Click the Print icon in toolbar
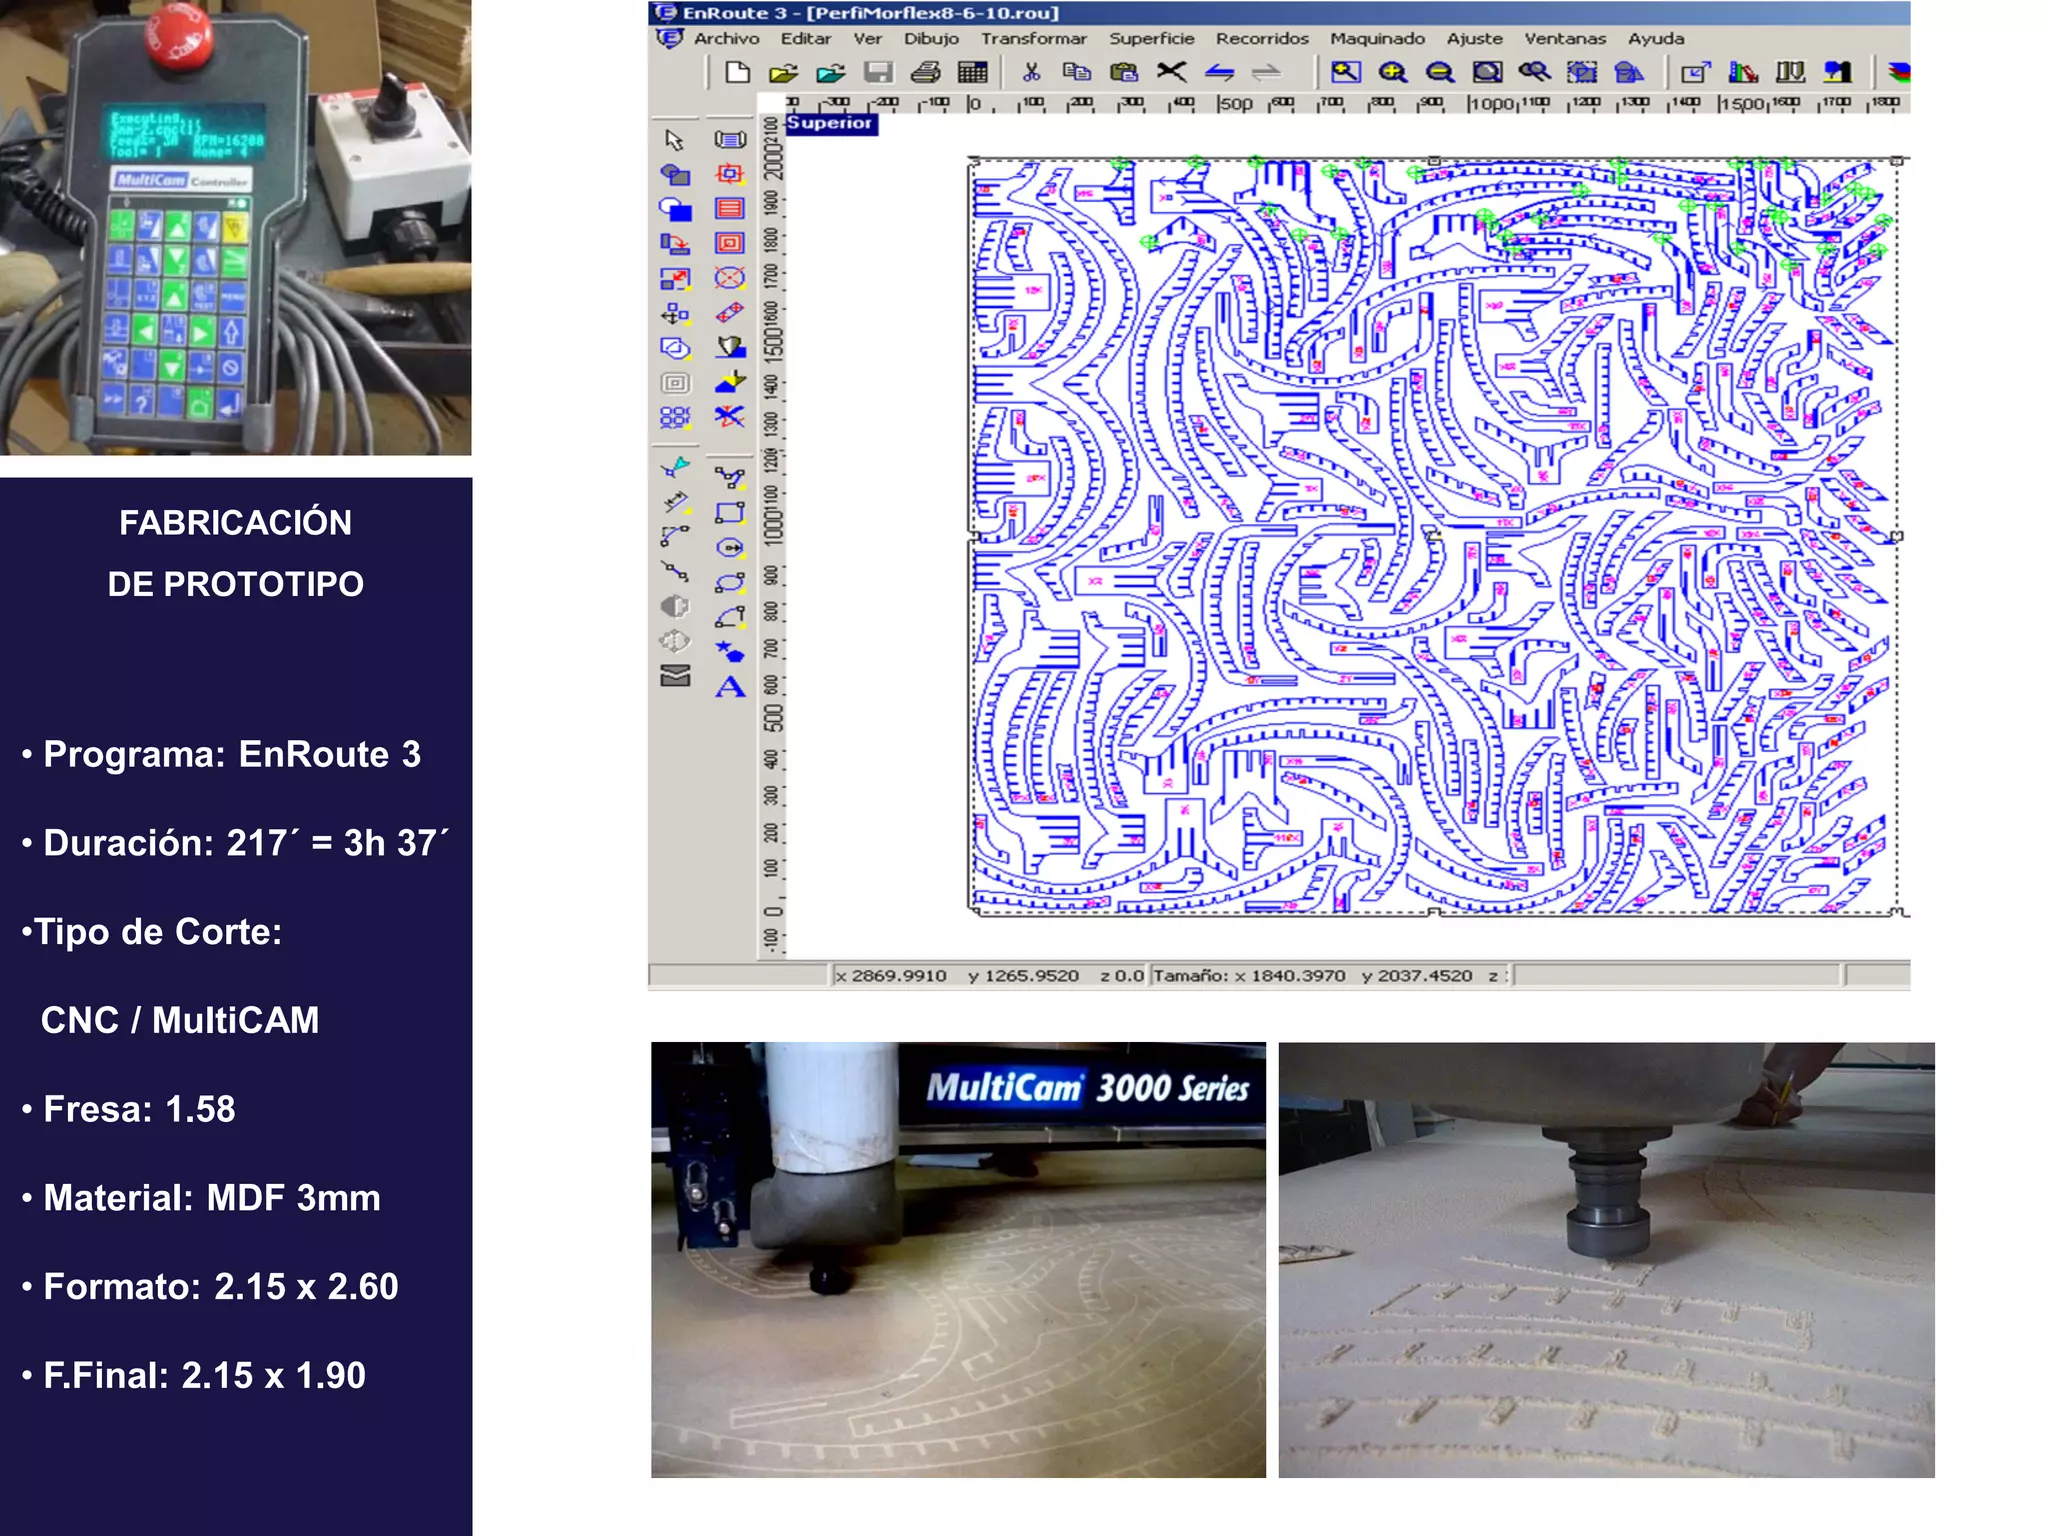The width and height of the screenshot is (2048, 1536). click(x=925, y=72)
